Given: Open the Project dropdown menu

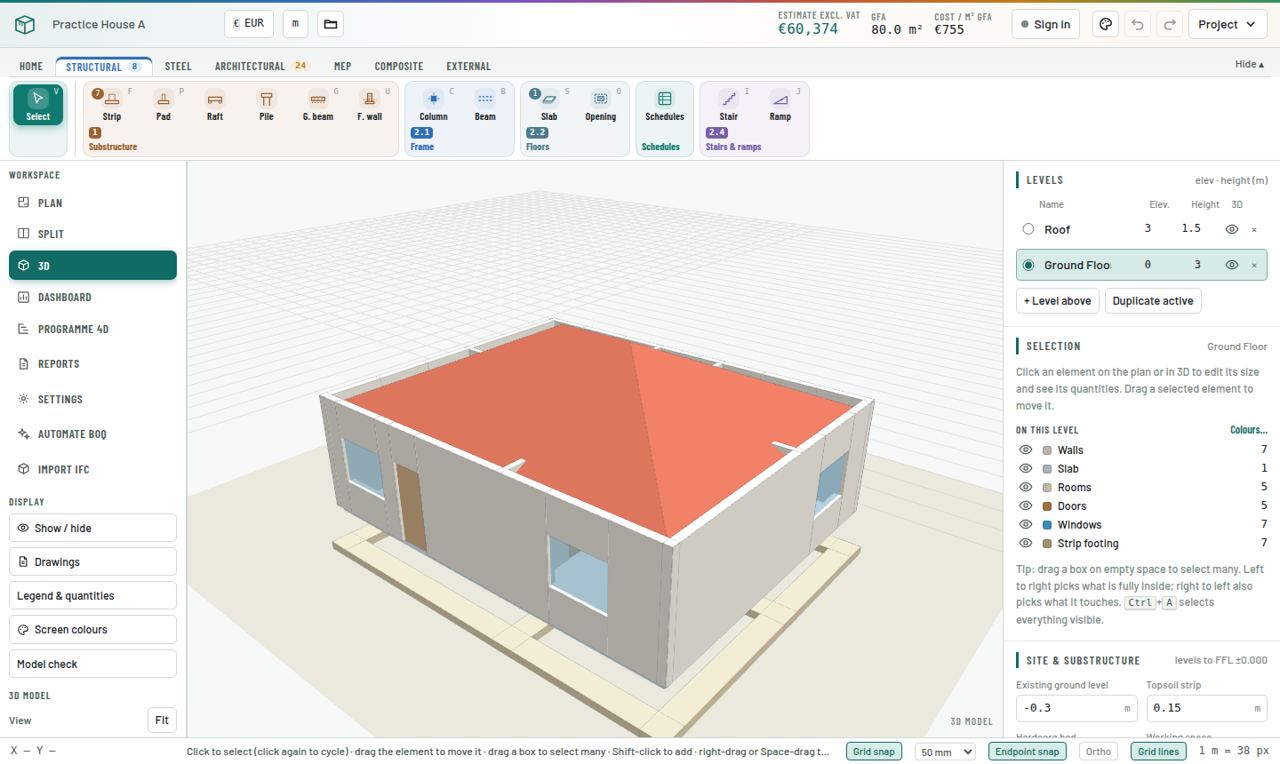Looking at the screenshot, I should pyautogui.click(x=1227, y=24).
